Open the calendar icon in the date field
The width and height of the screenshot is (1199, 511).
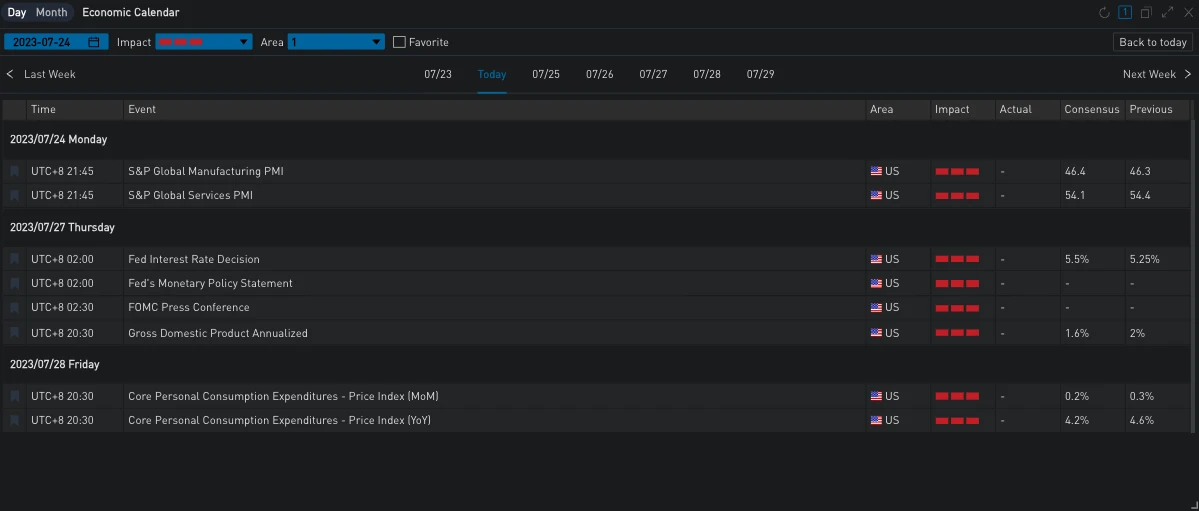pos(94,42)
